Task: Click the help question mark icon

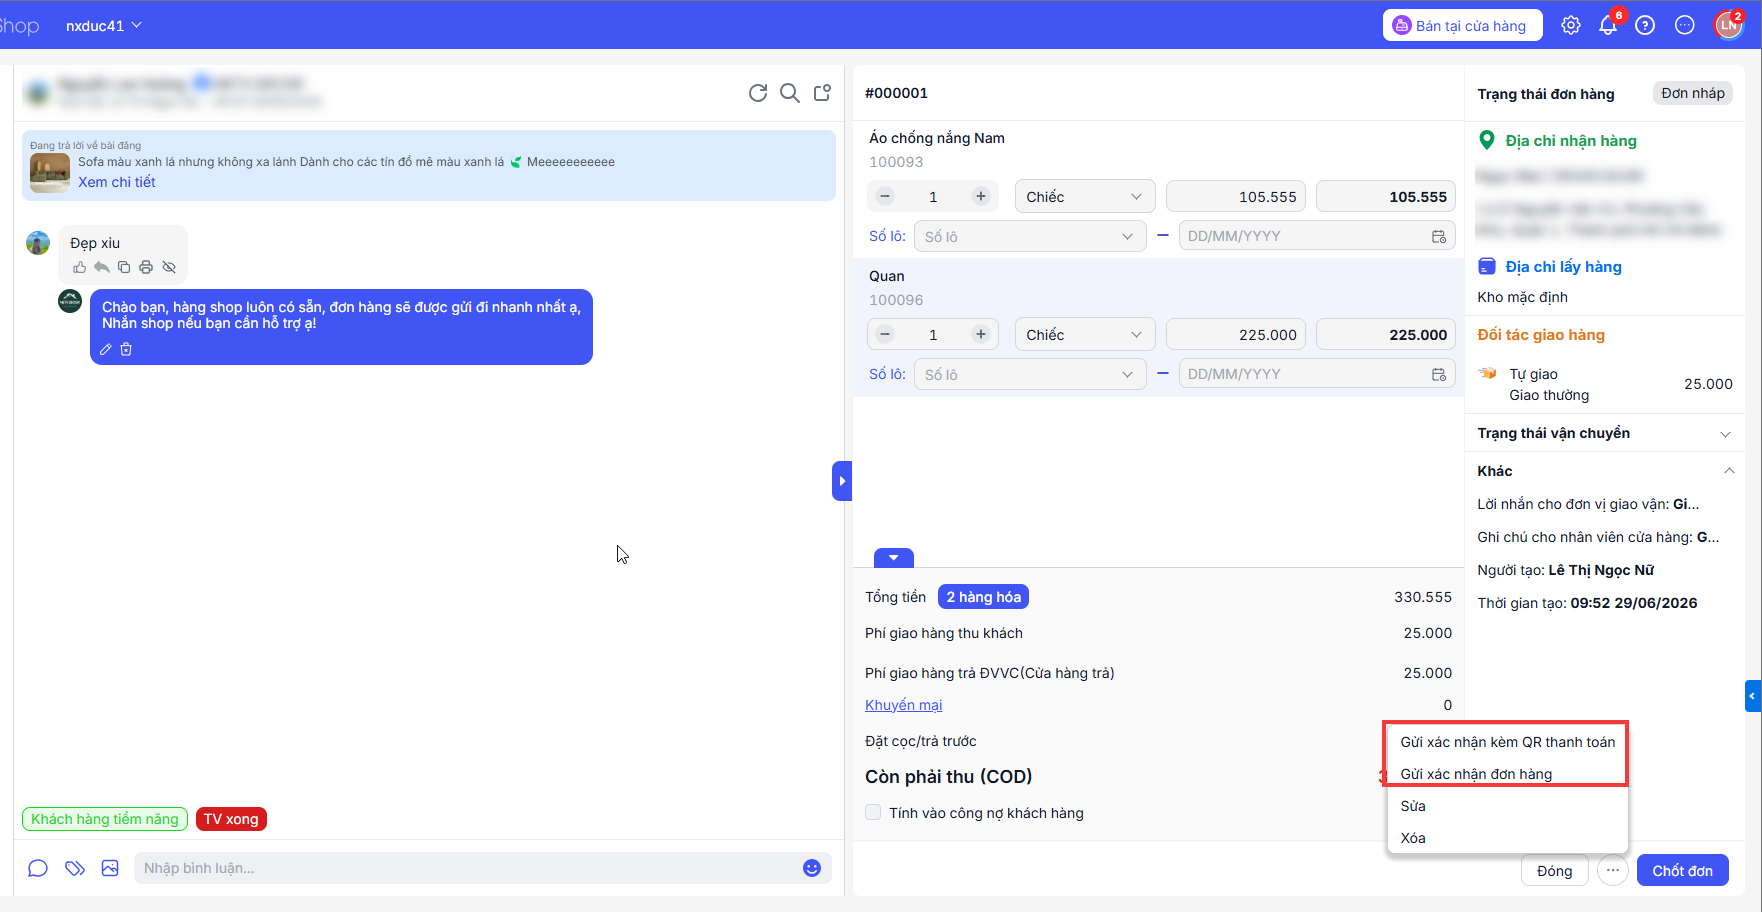Action: tap(1645, 26)
